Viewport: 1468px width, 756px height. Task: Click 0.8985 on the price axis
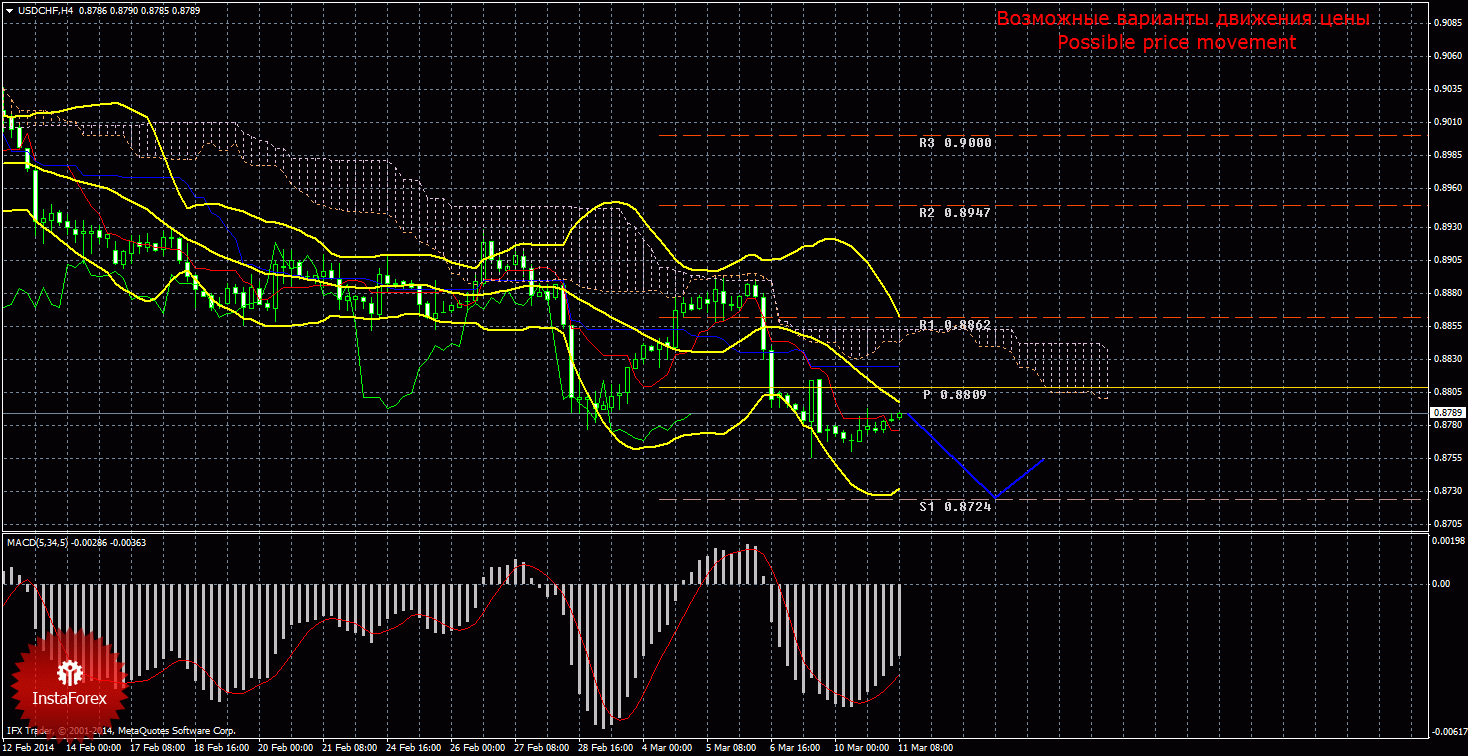pyautogui.click(x=1446, y=155)
